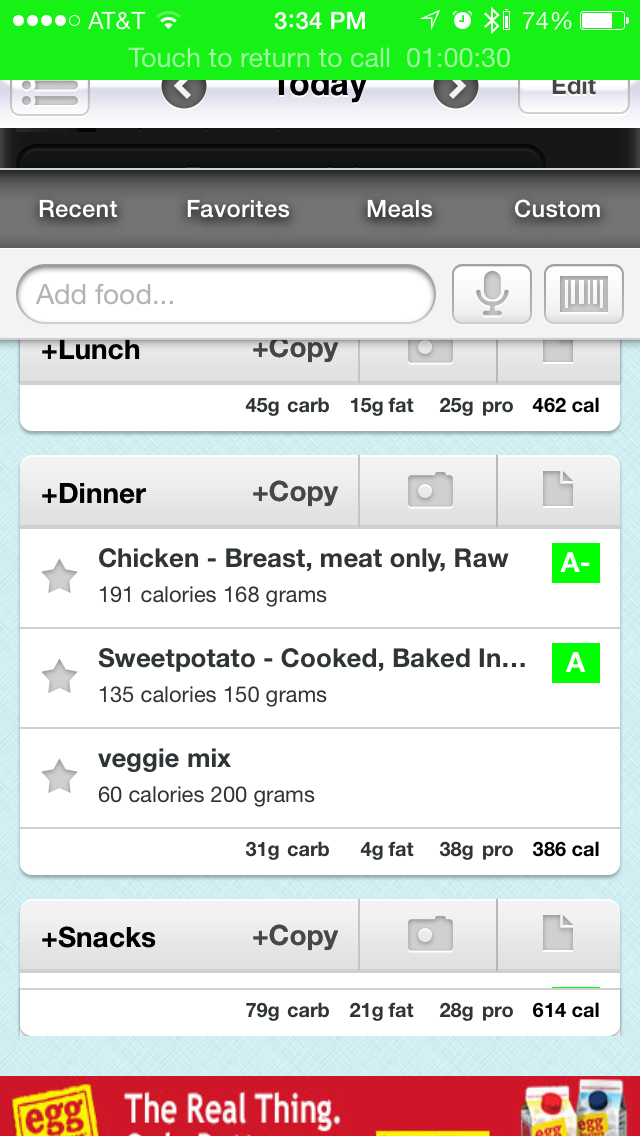This screenshot has width=640, height=1136.
Task: Tap the camera icon in Lunch header
Action: point(430,351)
